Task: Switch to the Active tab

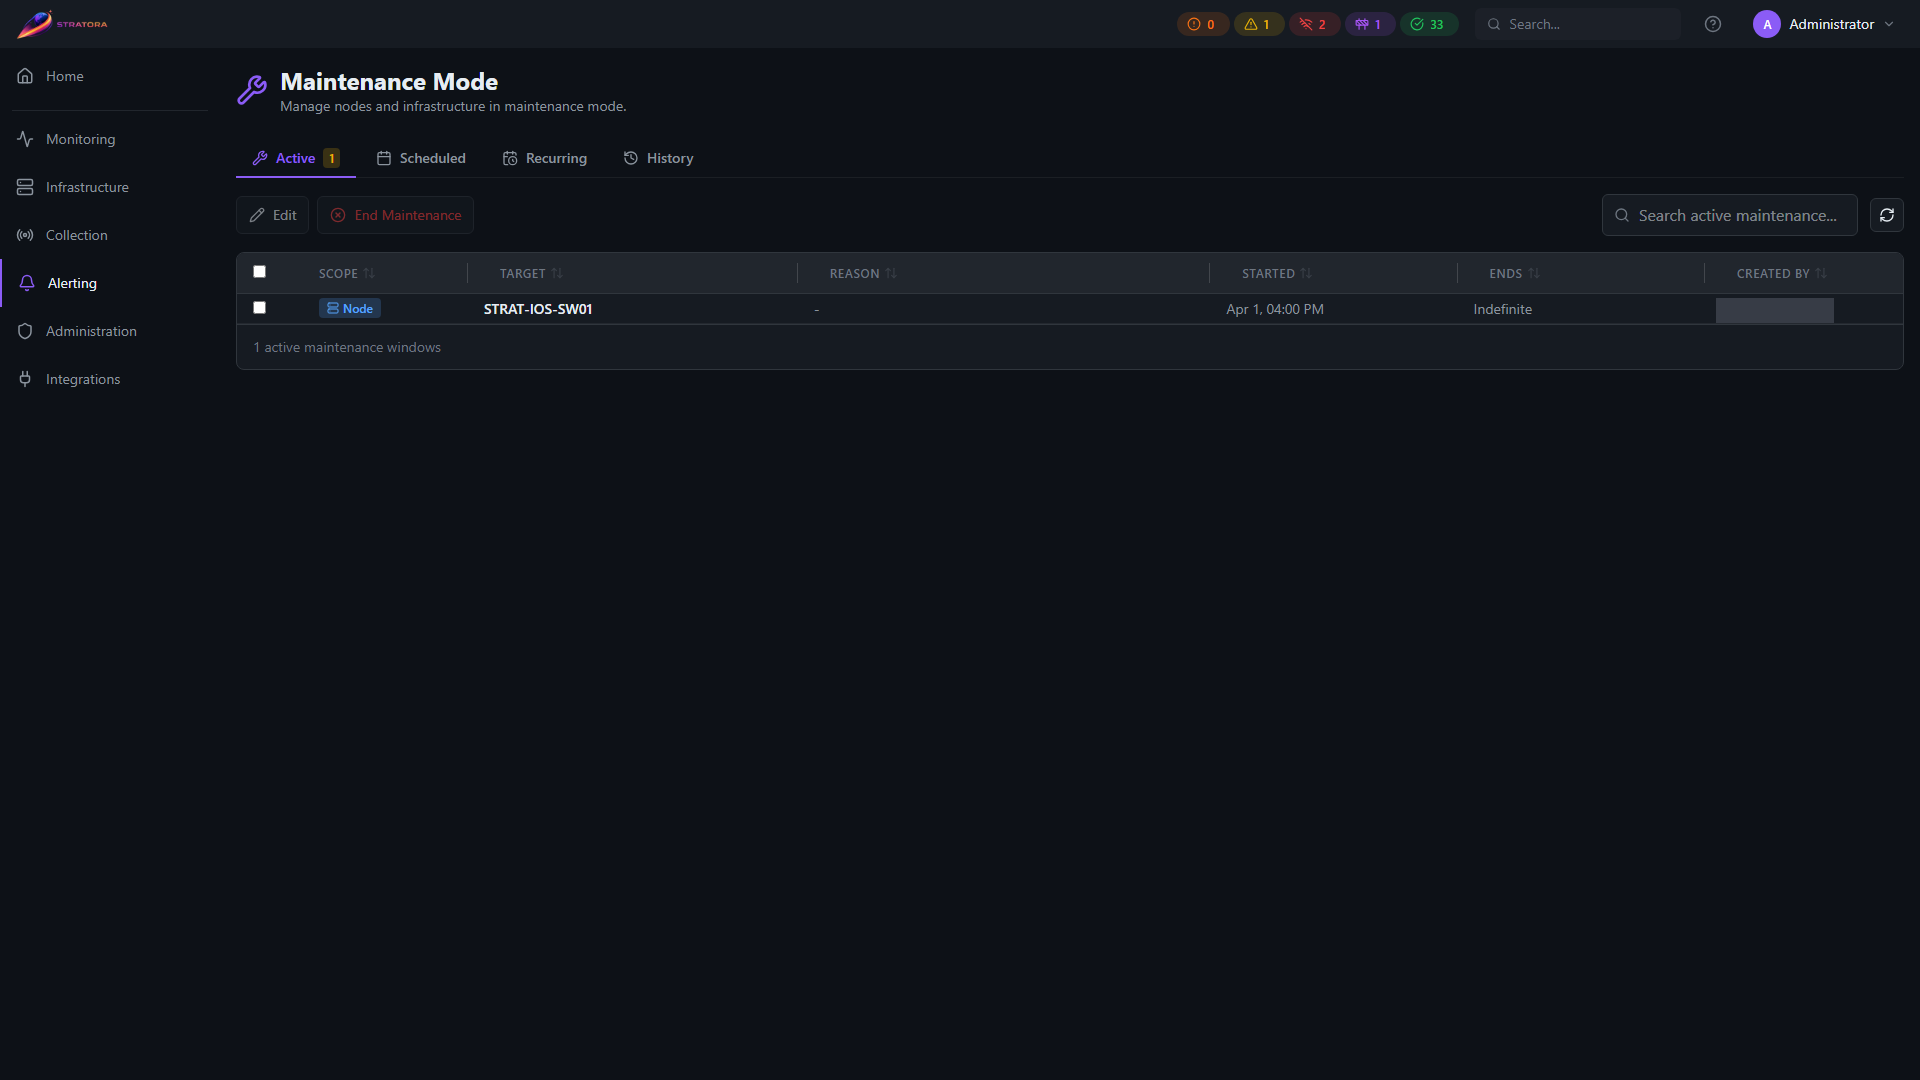Action: [x=296, y=158]
